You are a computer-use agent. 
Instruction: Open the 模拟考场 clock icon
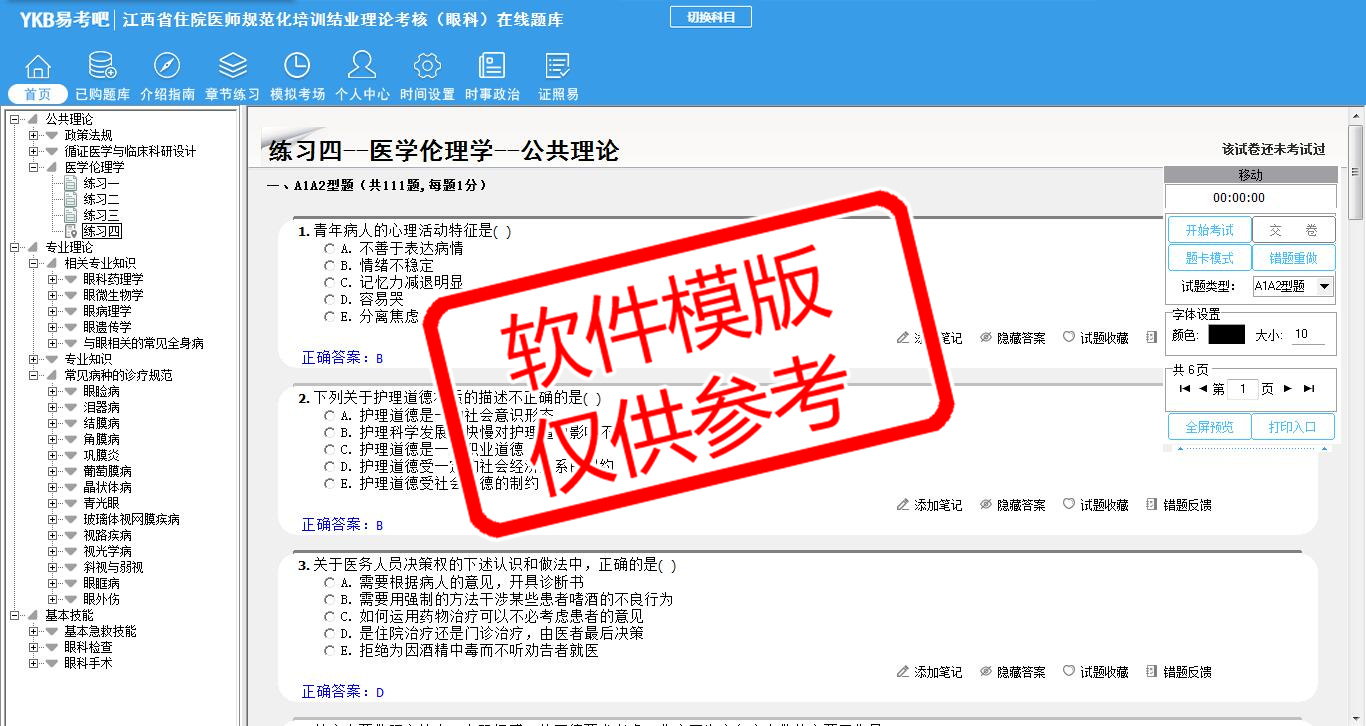297,67
